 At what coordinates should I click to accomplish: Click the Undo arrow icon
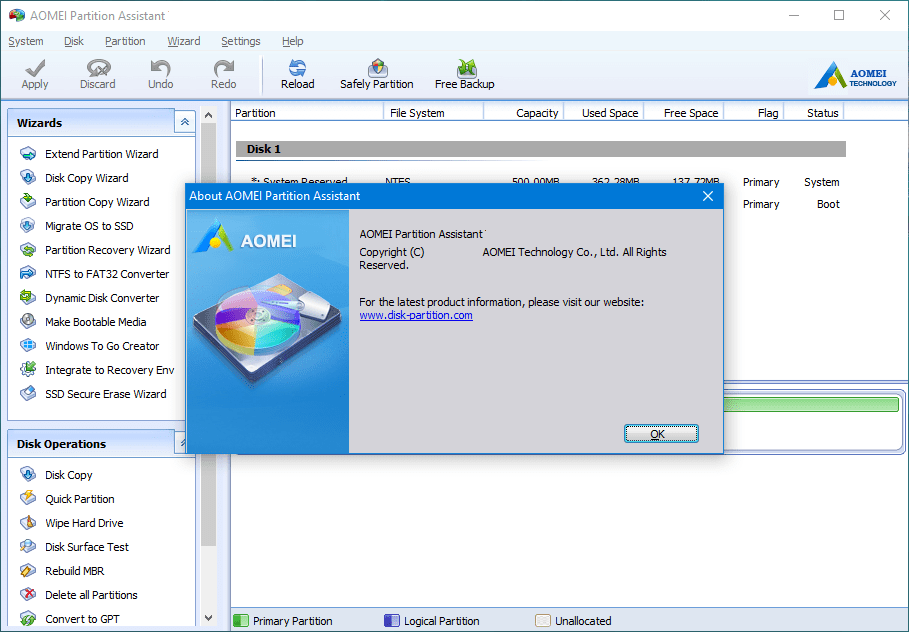[x=161, y=68]
